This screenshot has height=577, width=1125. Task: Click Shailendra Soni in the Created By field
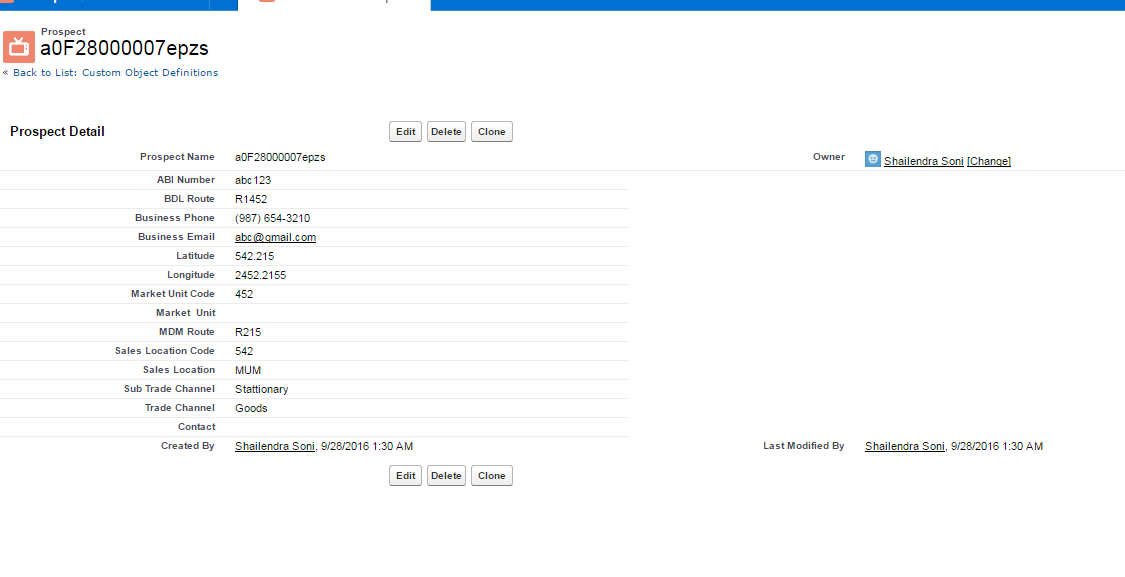pyautogui.click(x=274, y=446)
